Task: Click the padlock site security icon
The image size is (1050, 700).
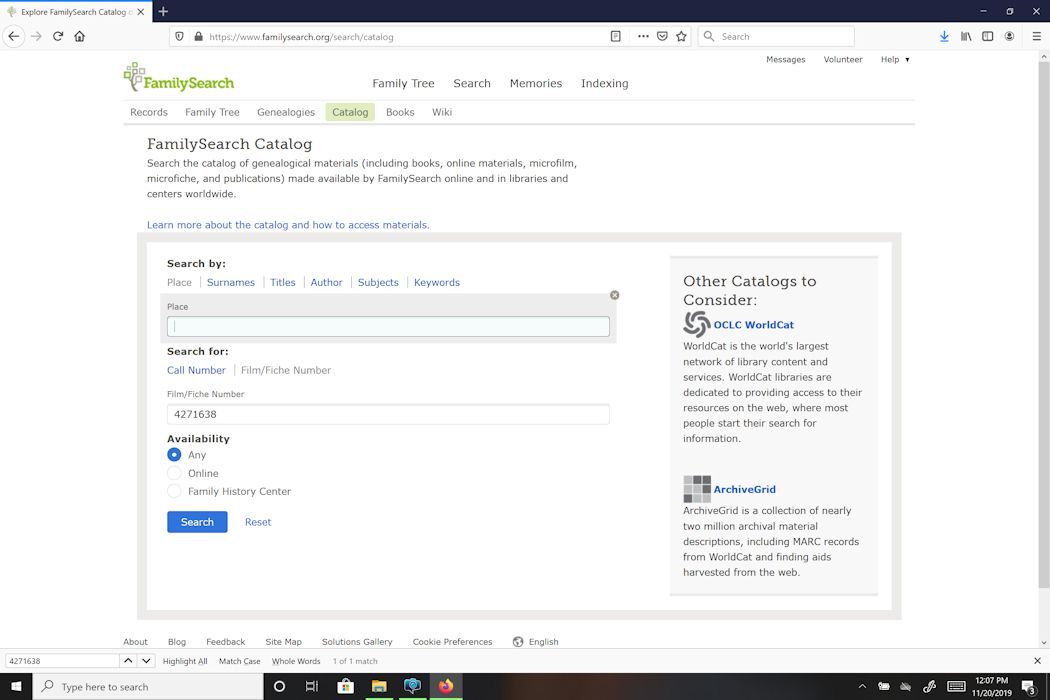Action: pyautogui.click(x=198, y=37)
